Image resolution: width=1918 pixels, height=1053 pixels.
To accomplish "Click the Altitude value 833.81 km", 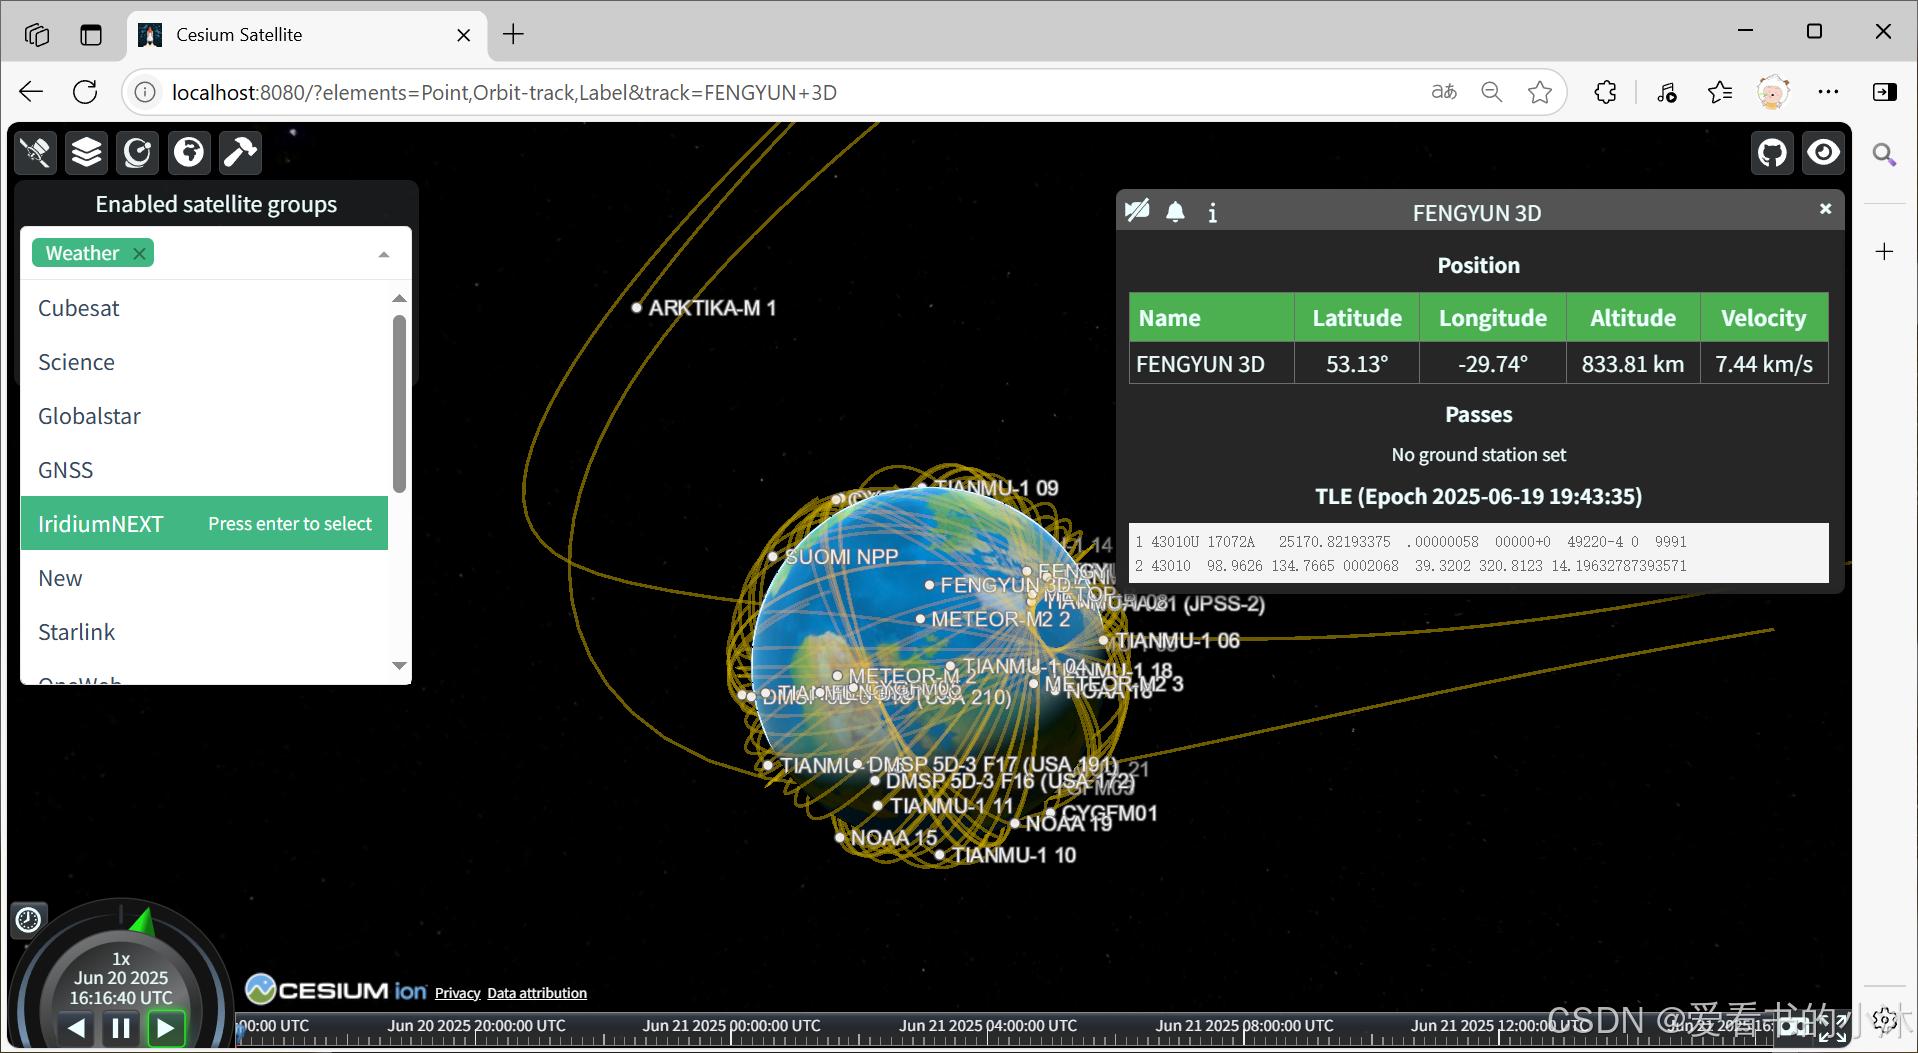I will coord(1632,364).
